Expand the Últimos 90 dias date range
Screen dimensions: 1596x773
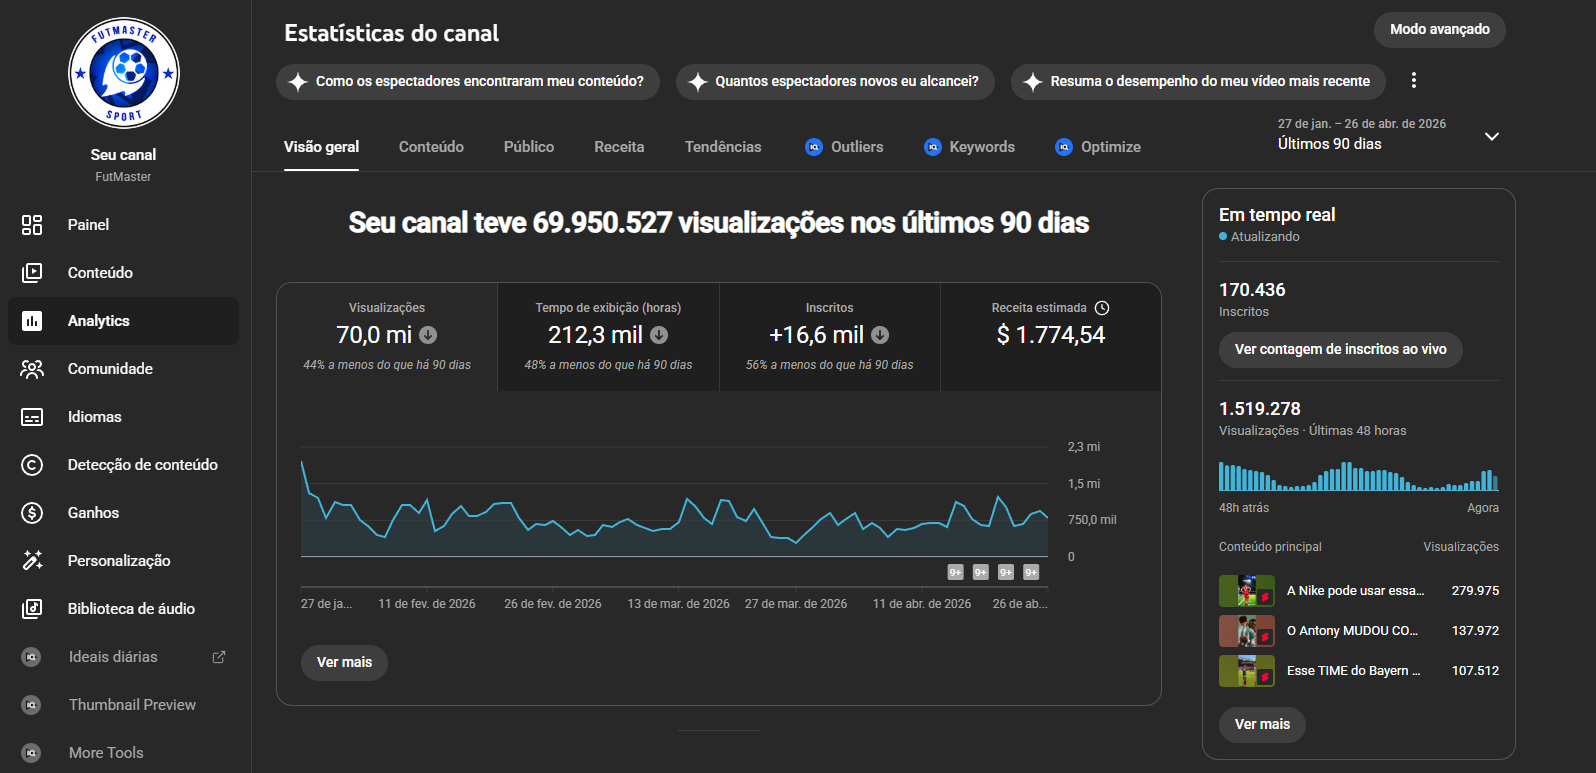pos(1491,136)
